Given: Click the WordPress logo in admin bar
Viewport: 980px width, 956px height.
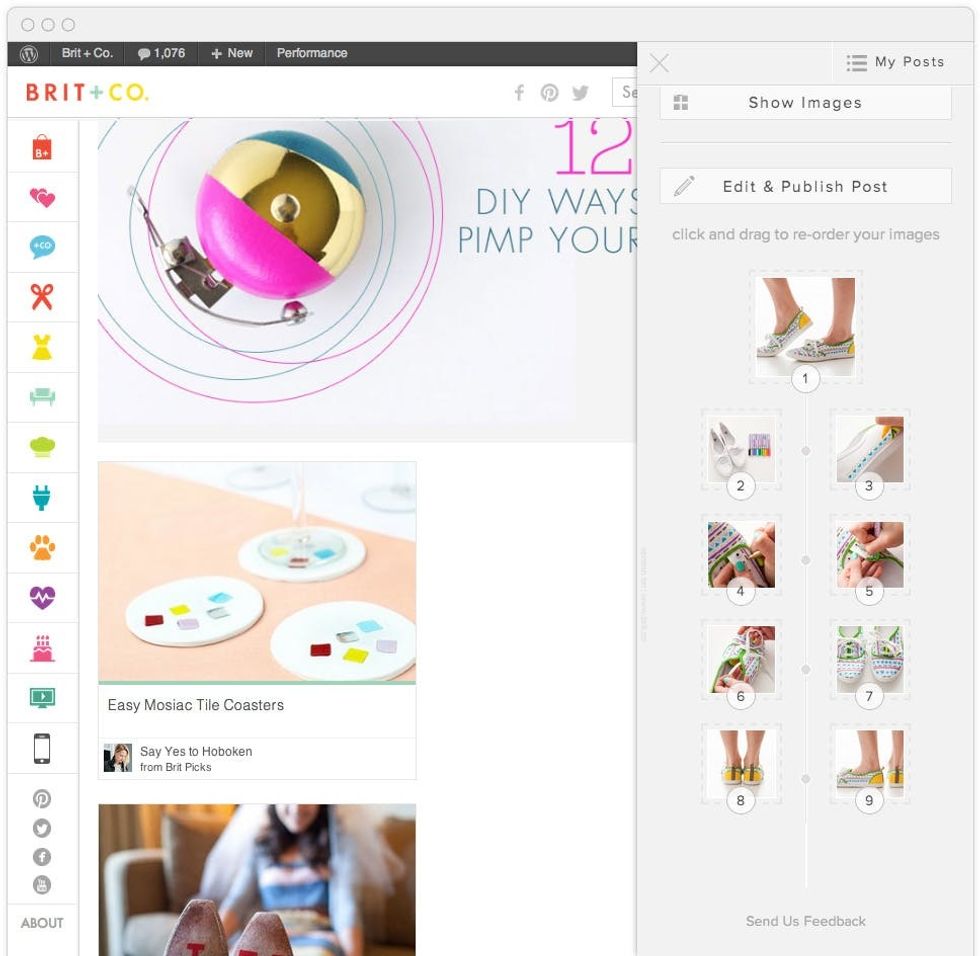Looking at the screenshot, I should click(x=29, y=54).
